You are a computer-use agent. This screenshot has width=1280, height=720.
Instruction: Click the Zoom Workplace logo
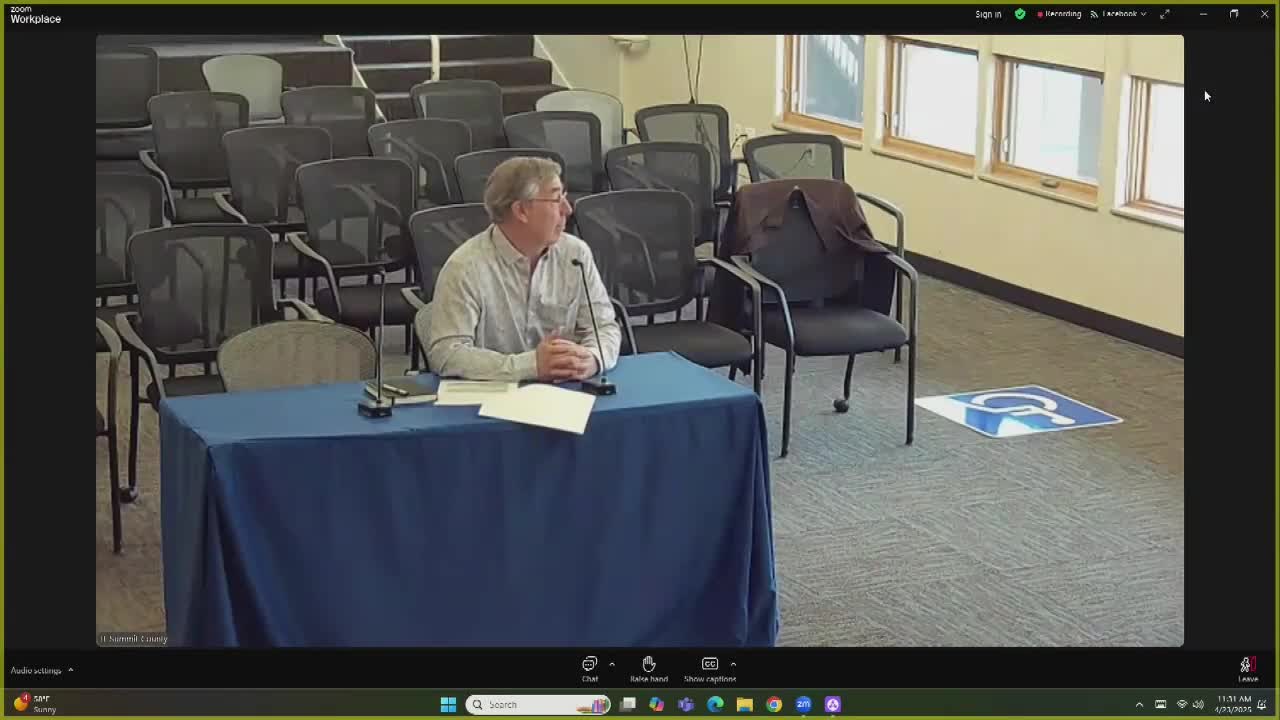pyautogui.click(x=36, y=14)
